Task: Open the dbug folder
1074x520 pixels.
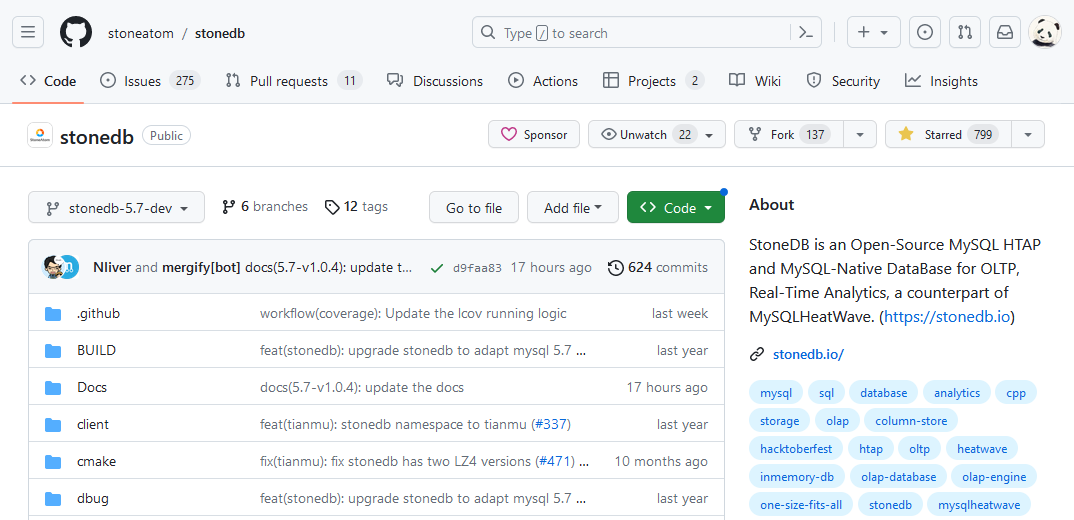Action: (x=92, y=498)
